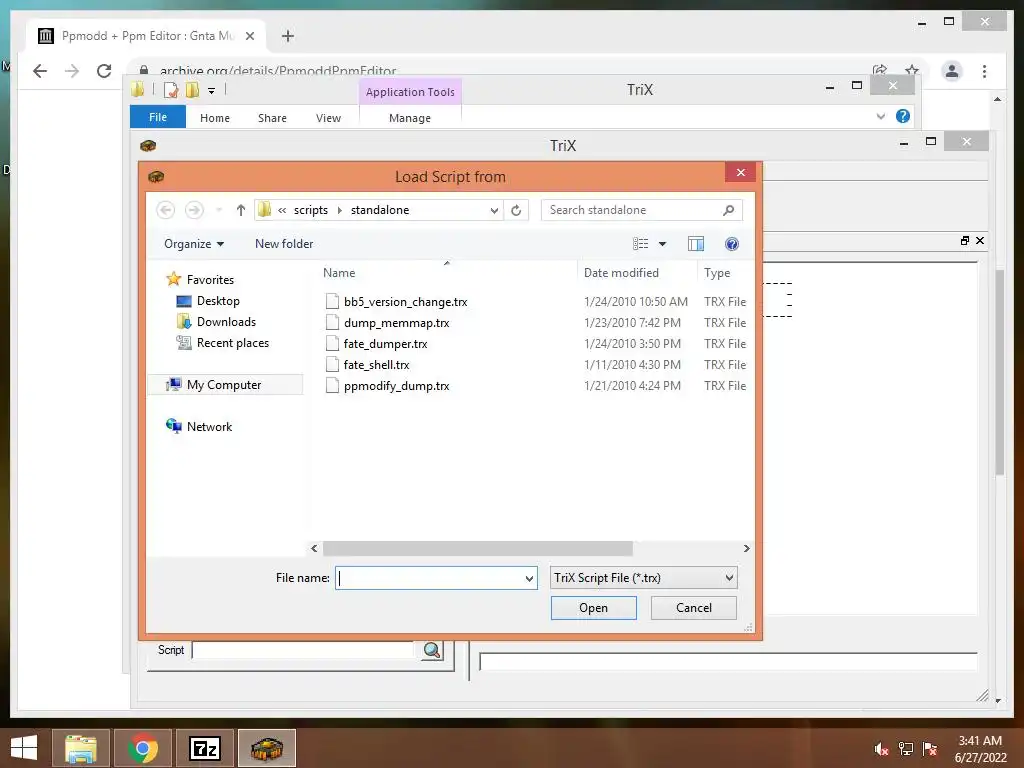
Task: Switch to the Share ribbon tab
Action: coord(272,118)
